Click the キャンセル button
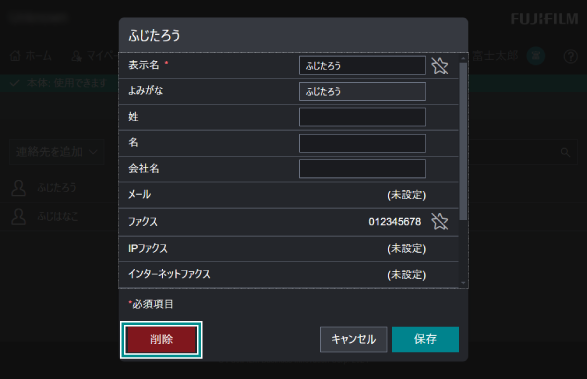The image size is (587, 379). click(x=353, y=339)
